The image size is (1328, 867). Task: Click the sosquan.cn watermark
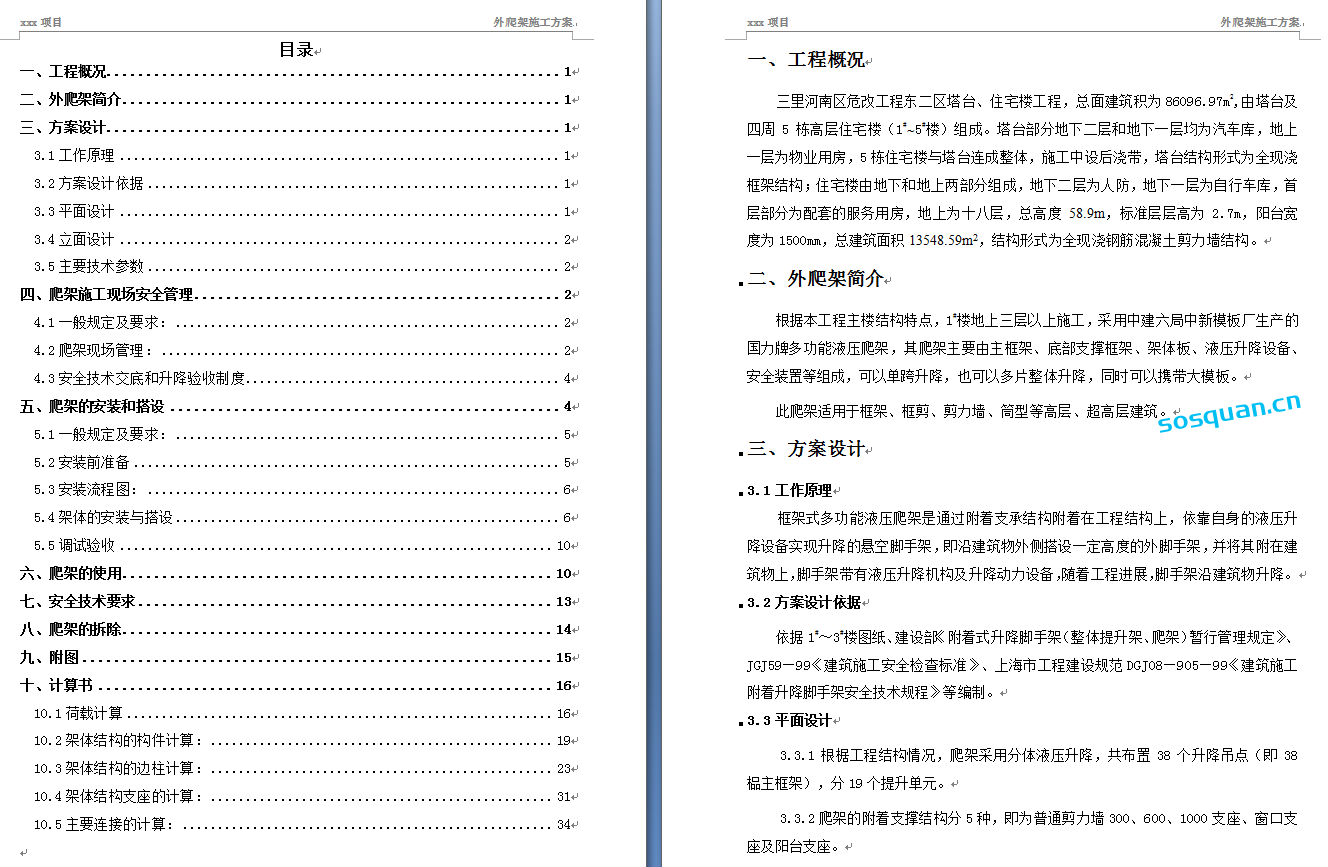pos(1230,414)
